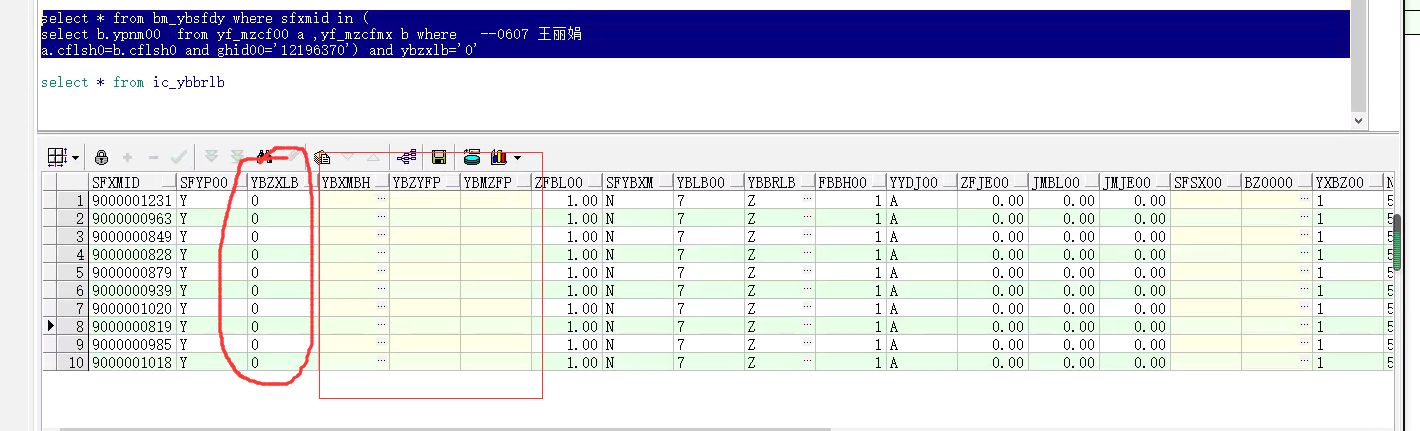Image resolution: width=1420 pixels, height=431 pixels.
Task: Click cell 9000000879 in SFXMID column
Action: 132,272
